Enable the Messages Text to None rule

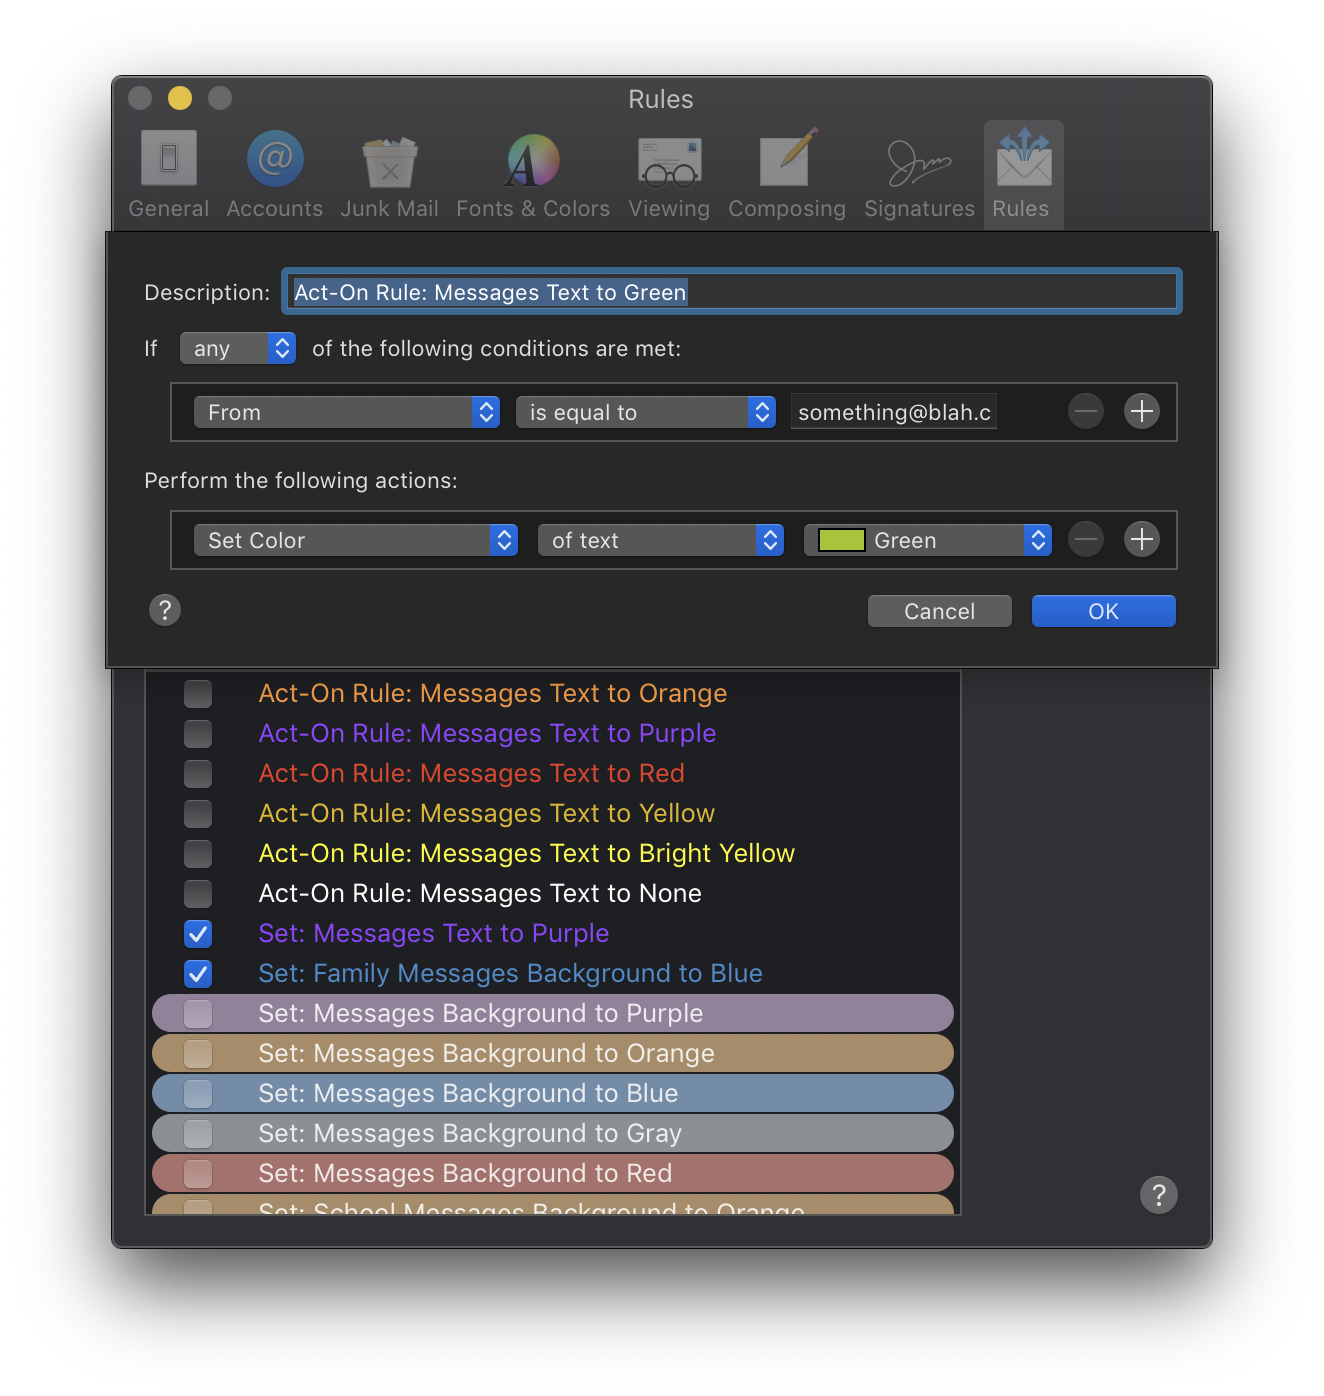point(198,893)
